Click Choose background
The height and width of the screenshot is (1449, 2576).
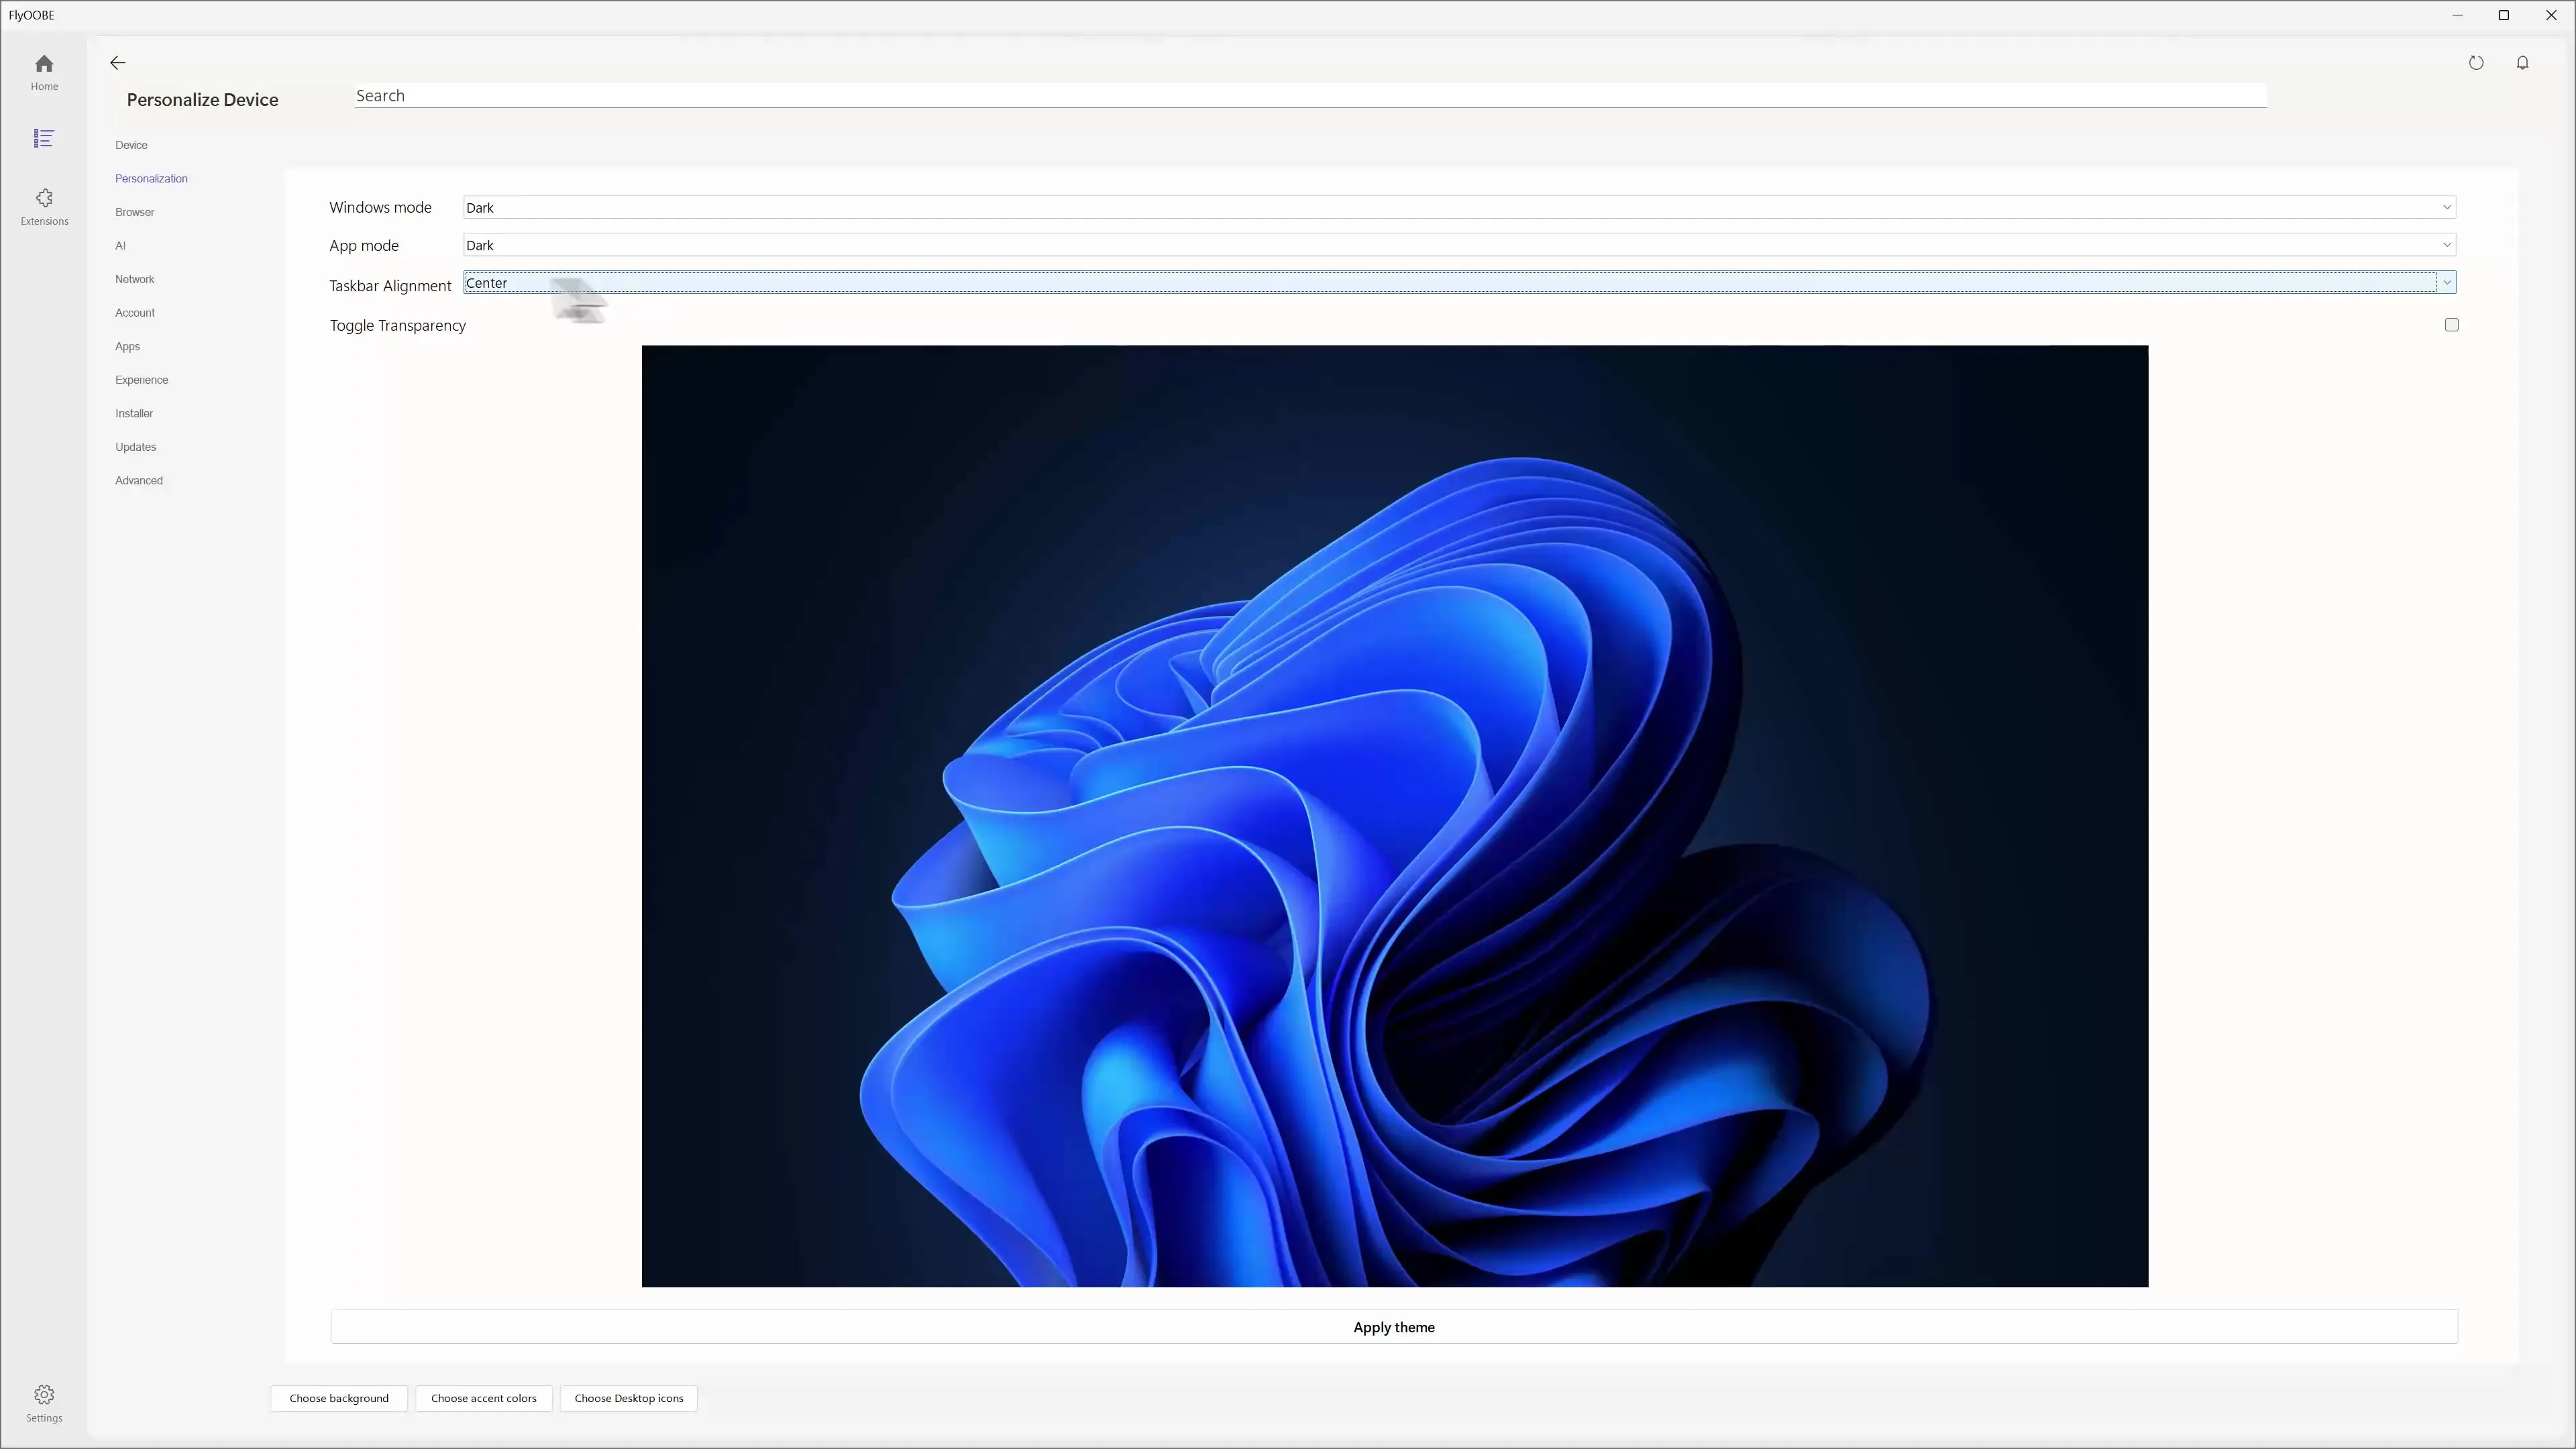pos(338,1398)
